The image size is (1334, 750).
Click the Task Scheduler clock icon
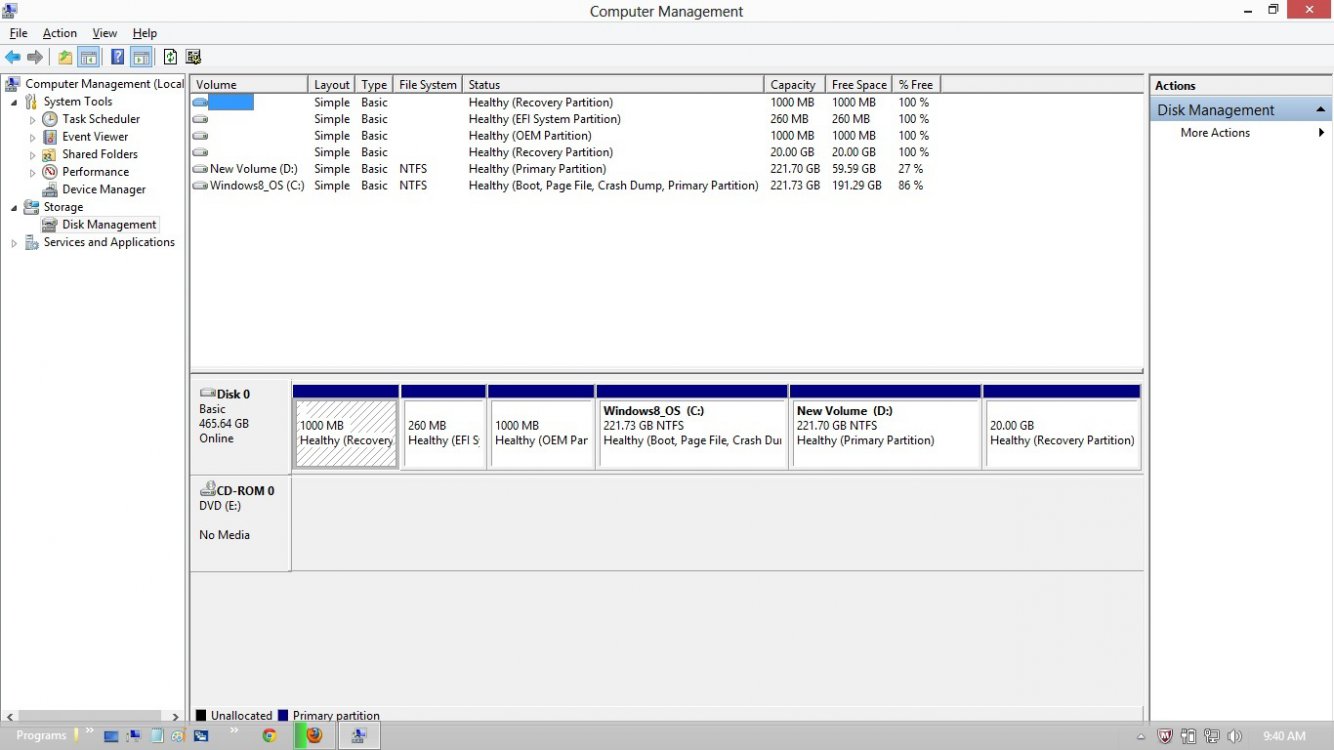pyautogui.click(x=50, y=119)
